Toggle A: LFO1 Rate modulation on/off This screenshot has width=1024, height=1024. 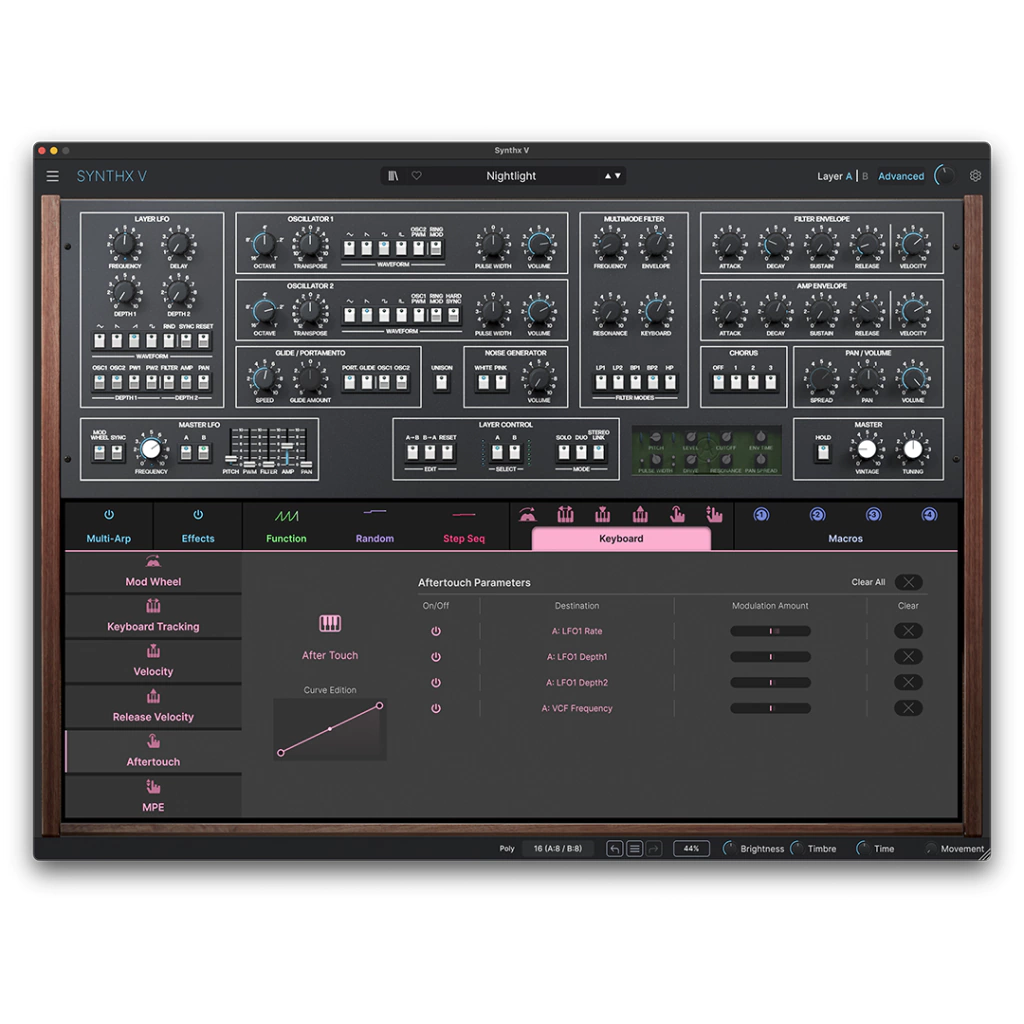click(x=436, y=632)
